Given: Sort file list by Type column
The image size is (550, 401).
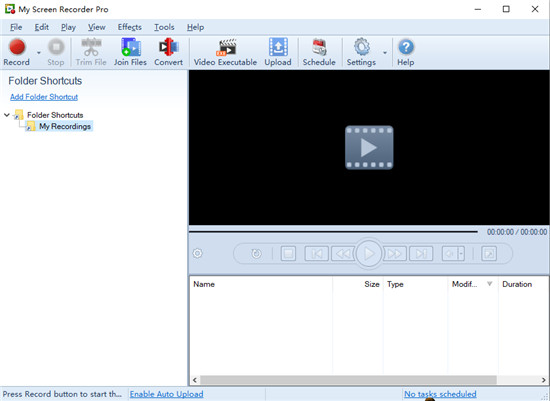Looking at the screenshot, I should tap(416, 284).
